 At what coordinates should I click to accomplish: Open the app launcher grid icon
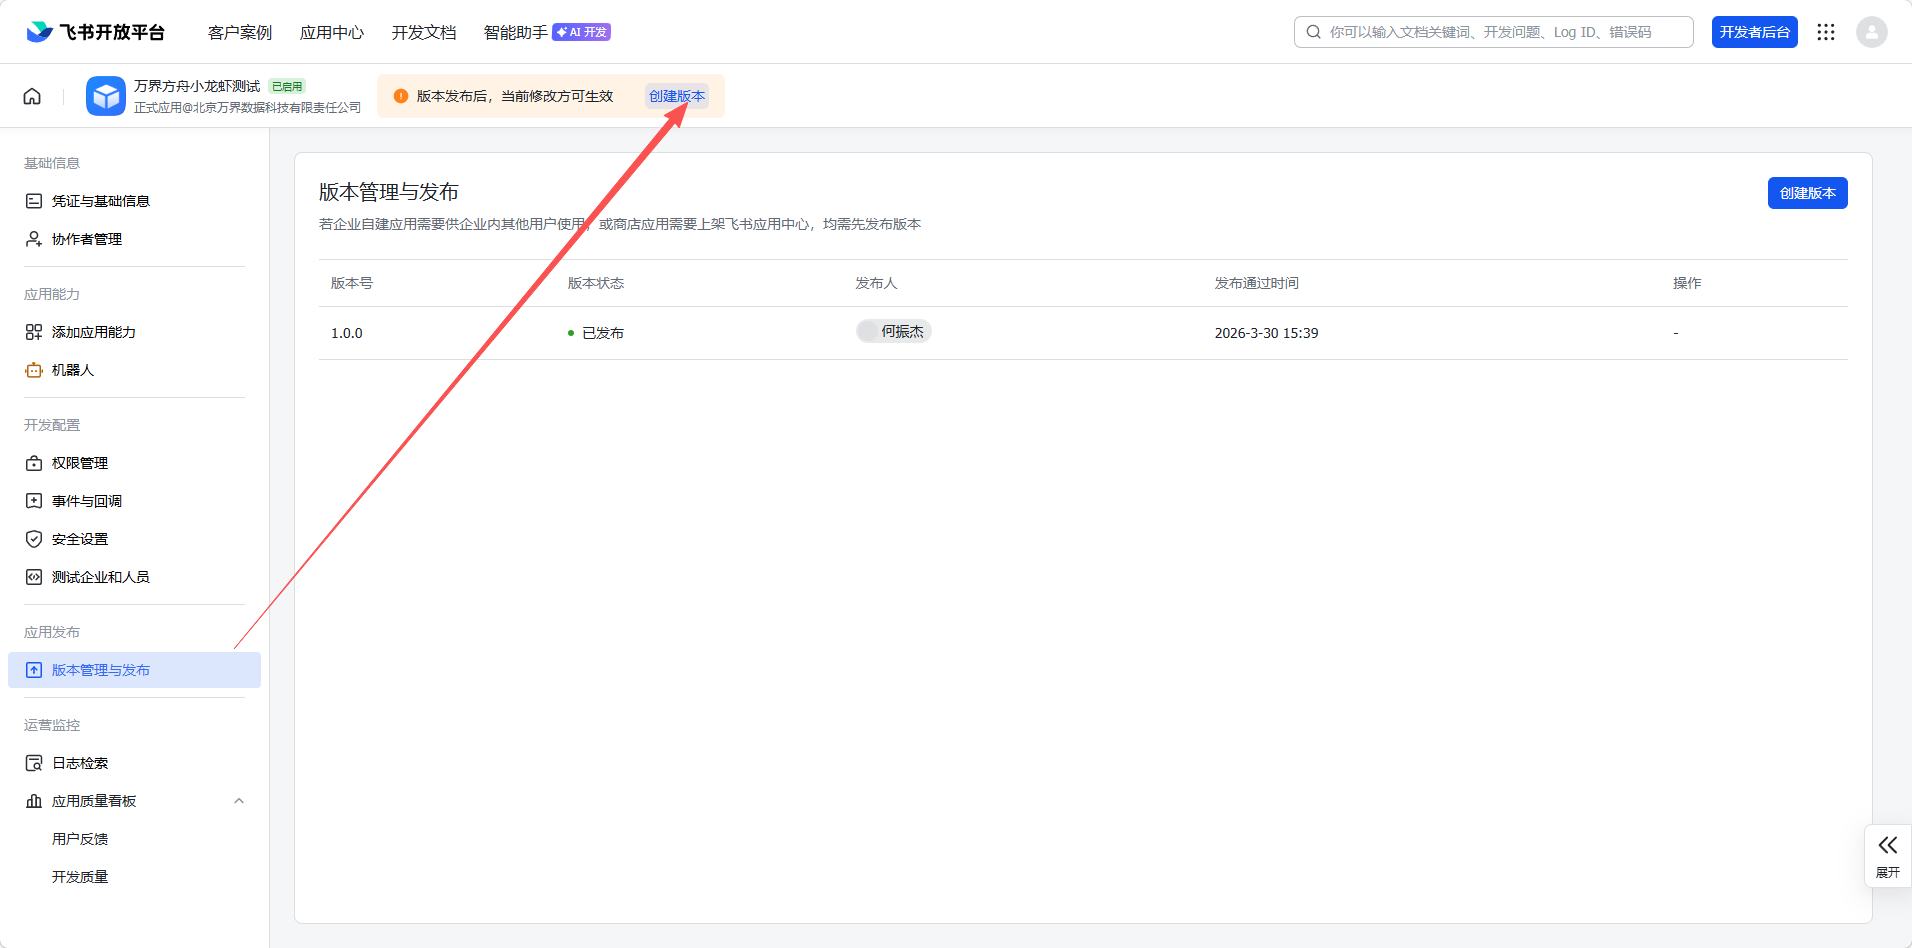click(x=1826, y=32)
